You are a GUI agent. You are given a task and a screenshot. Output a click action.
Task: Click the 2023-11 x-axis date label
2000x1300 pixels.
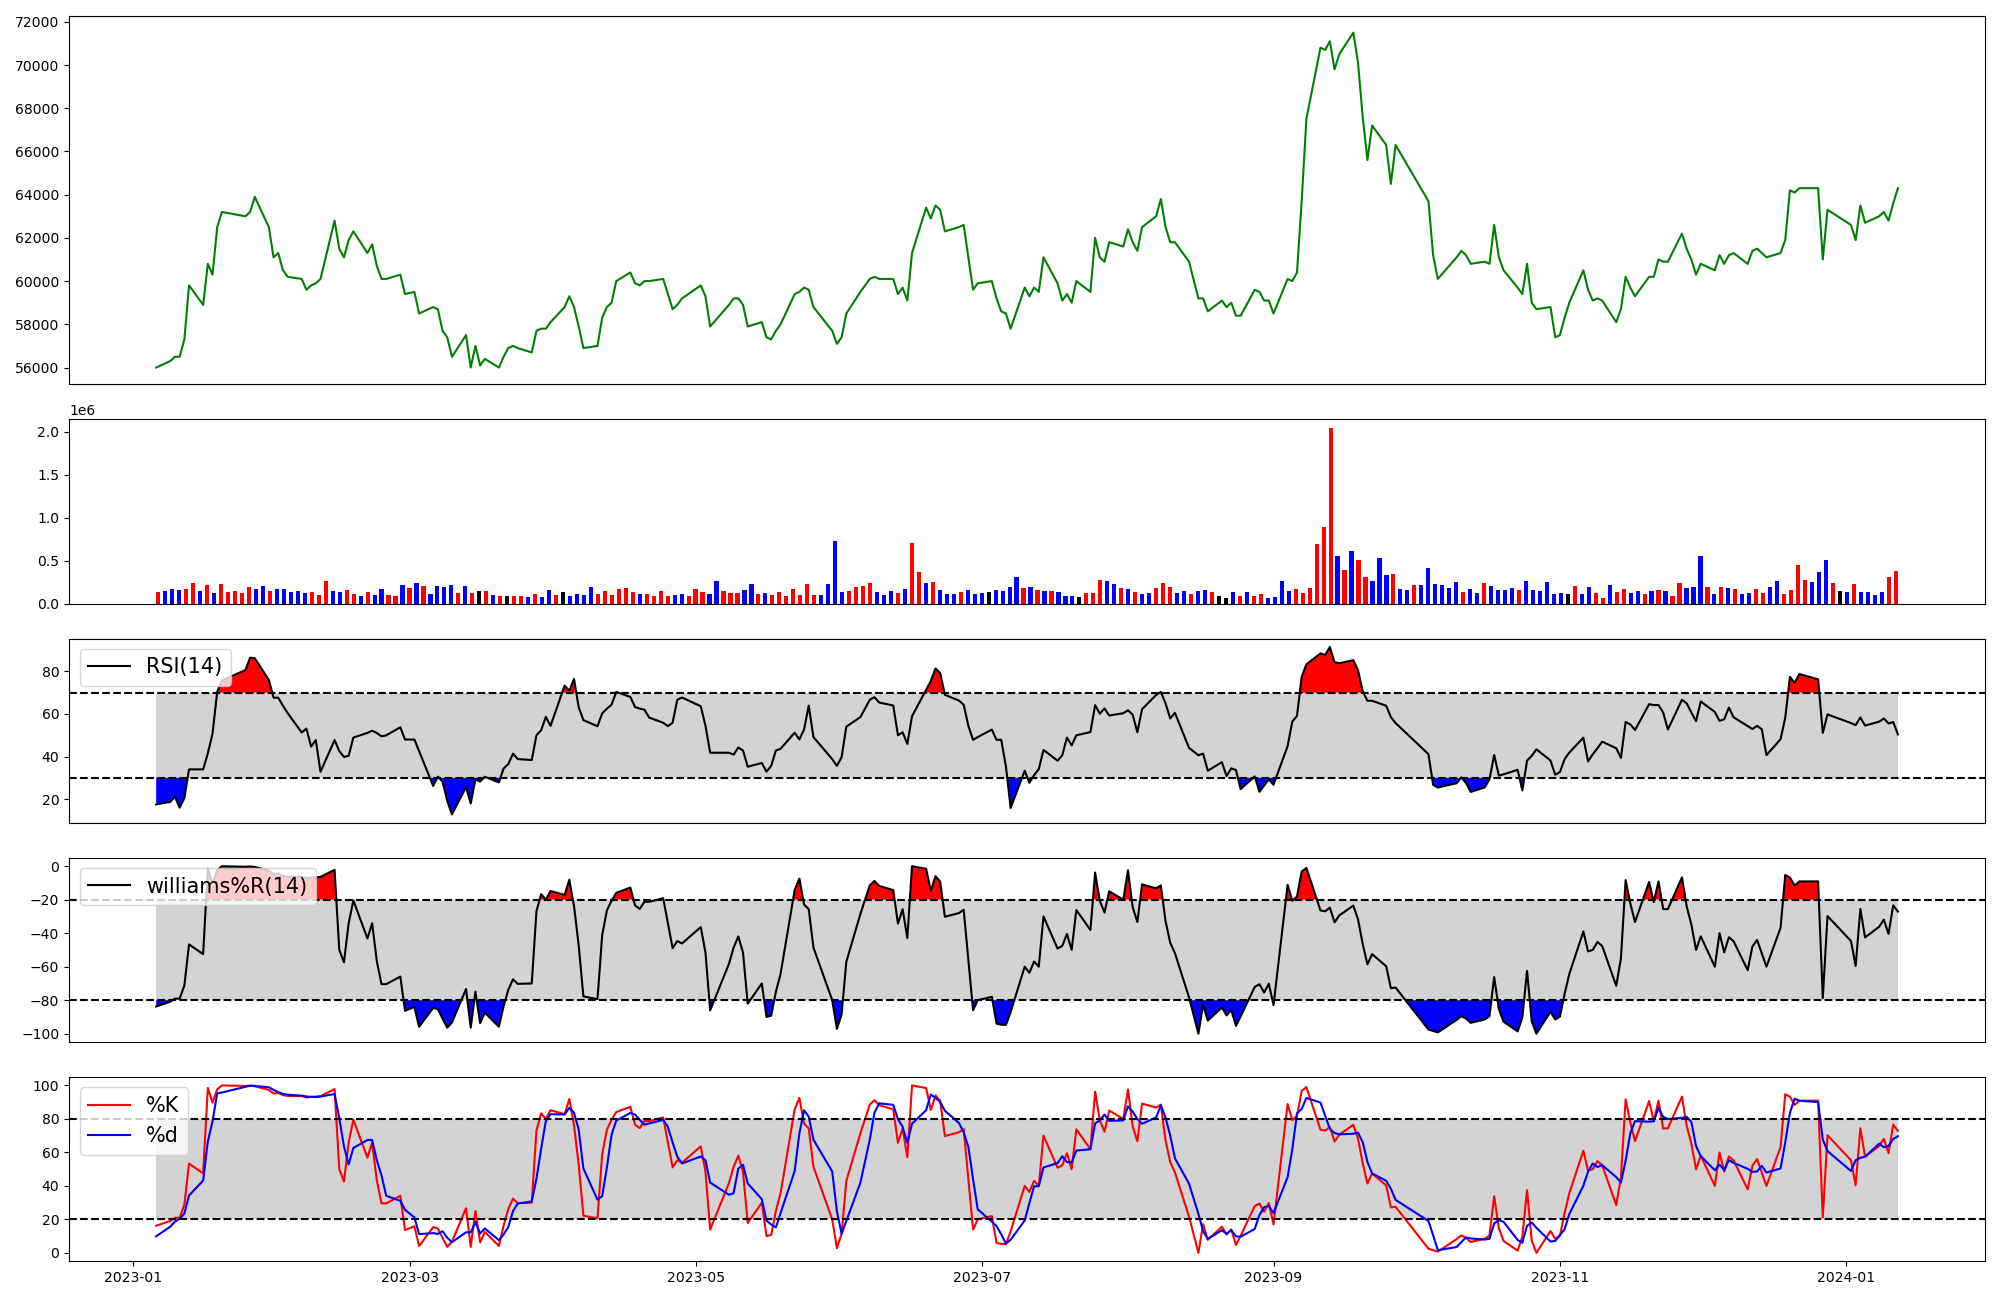point(1560,1277)
